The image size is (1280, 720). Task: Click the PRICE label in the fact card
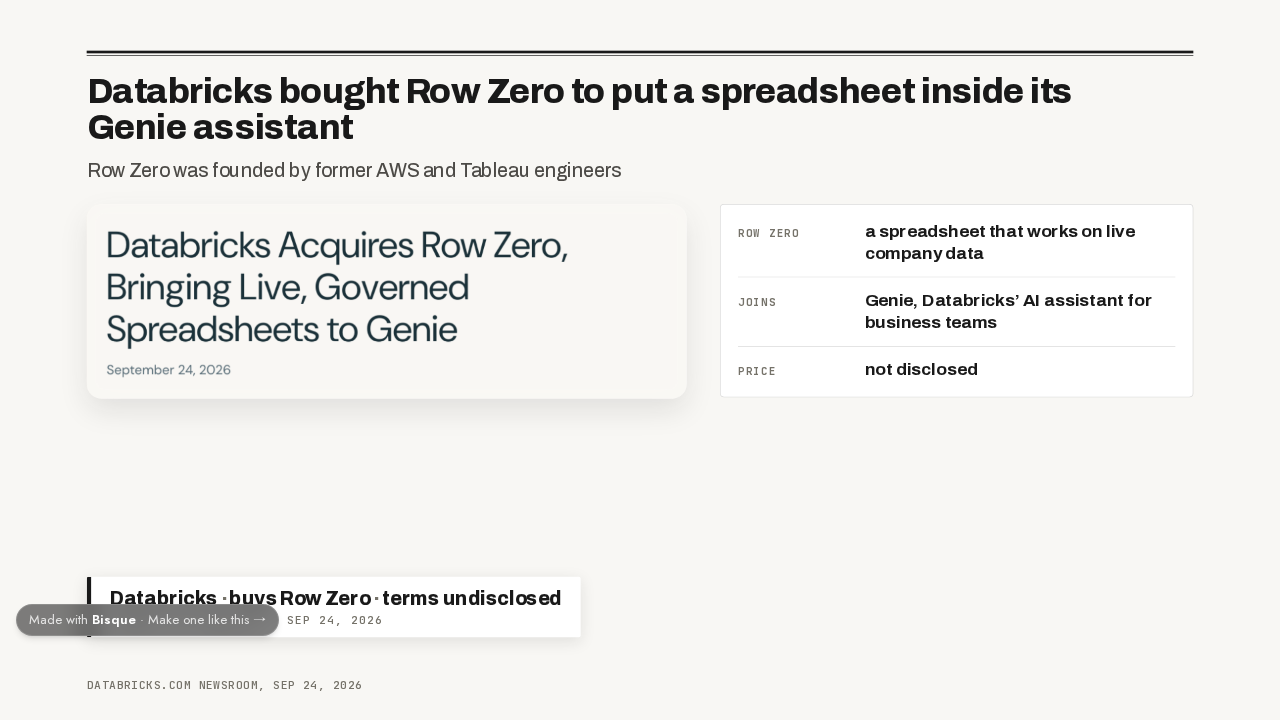[757, 372]
